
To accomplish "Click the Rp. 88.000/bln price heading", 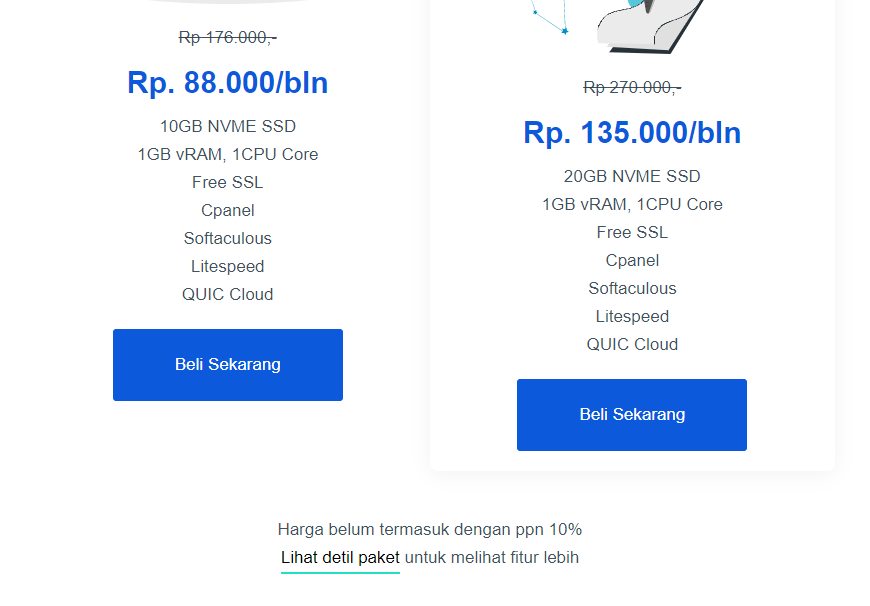I will coord(228,83).
